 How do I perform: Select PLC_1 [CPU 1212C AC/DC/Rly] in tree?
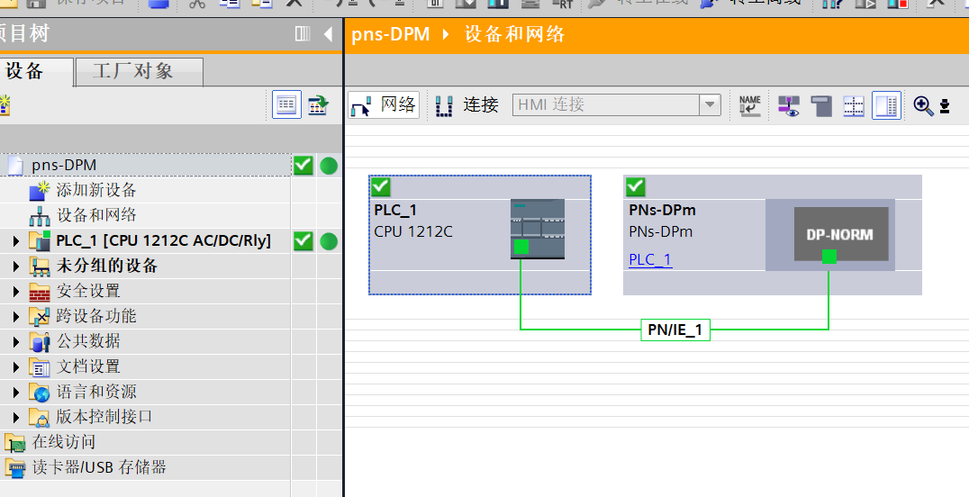coord(163,240)
